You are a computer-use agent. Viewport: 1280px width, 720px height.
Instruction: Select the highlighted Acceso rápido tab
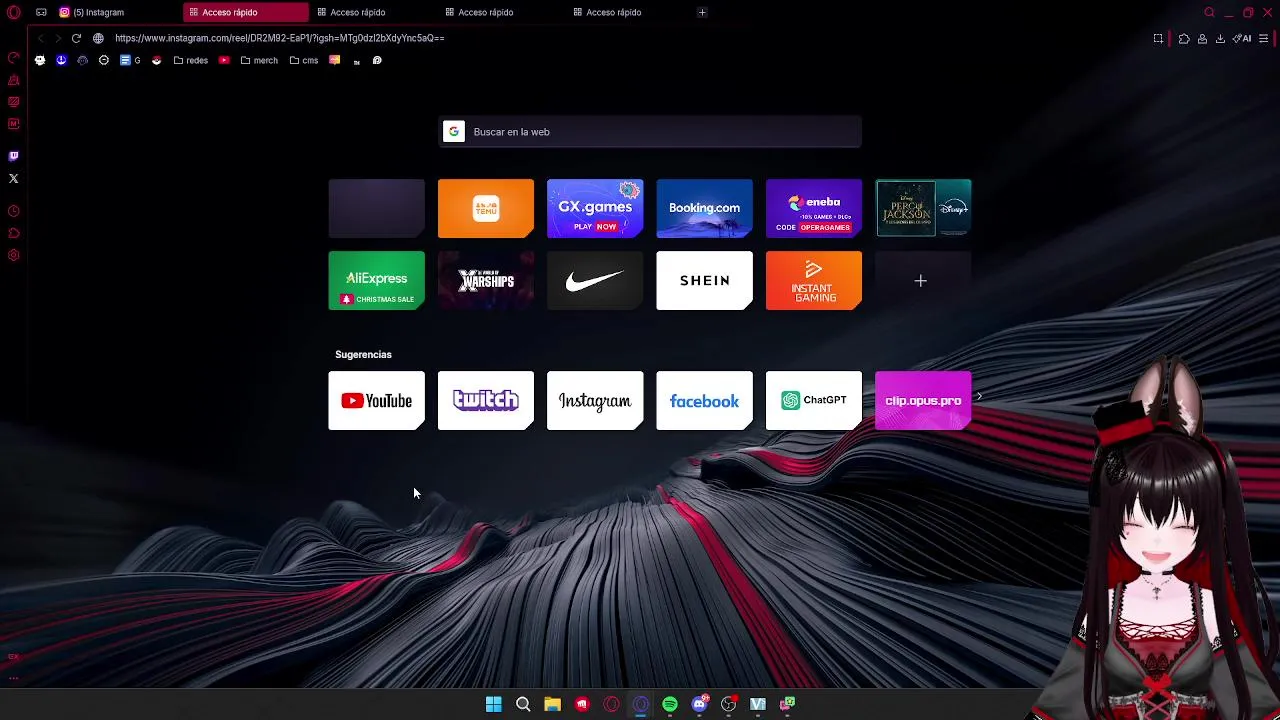[246, 12]
